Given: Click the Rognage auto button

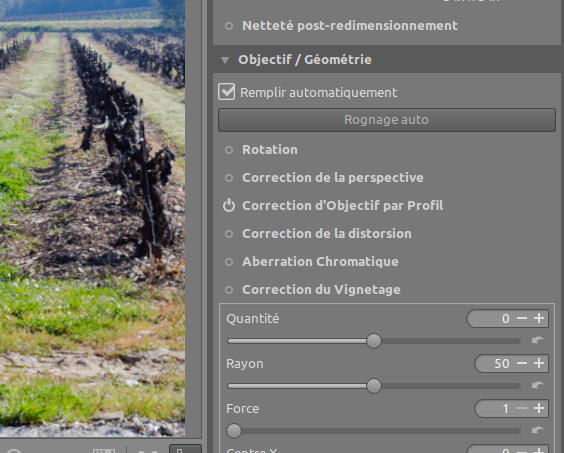Looking at the screenshot, I should tap(387, 120).
